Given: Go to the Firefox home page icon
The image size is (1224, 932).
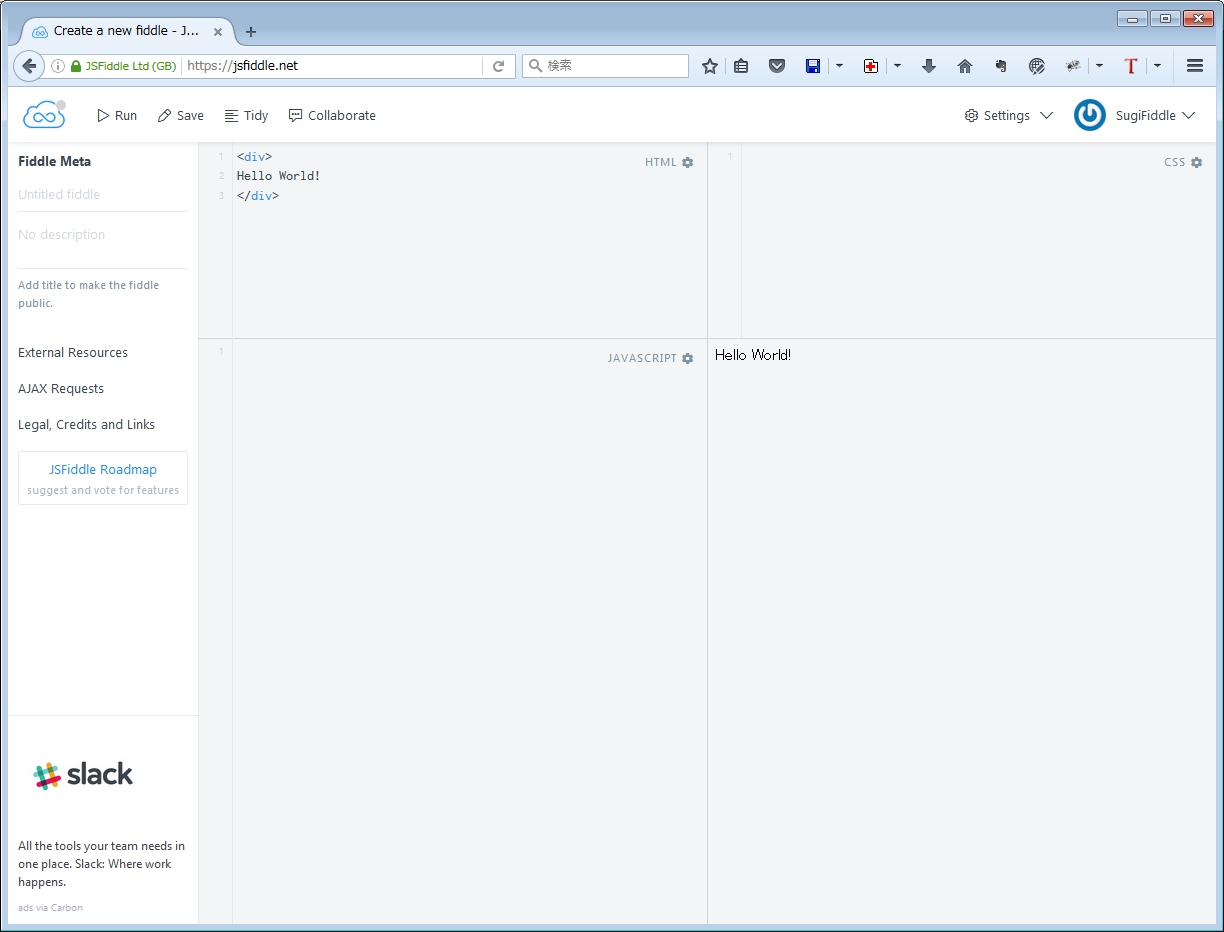Looking at the screenshot, I should pyautogui.click(x=965, y=66).
